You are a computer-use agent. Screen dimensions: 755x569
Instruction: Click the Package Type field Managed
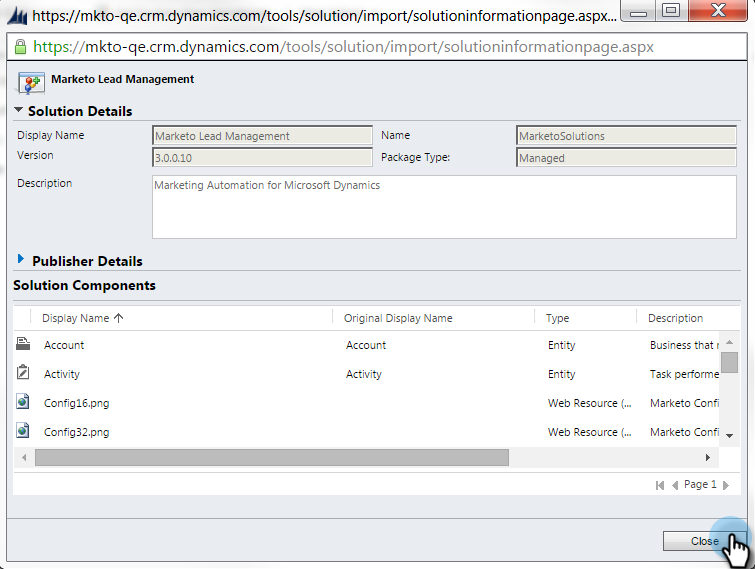pyautogui.click(x=626, y=157)
